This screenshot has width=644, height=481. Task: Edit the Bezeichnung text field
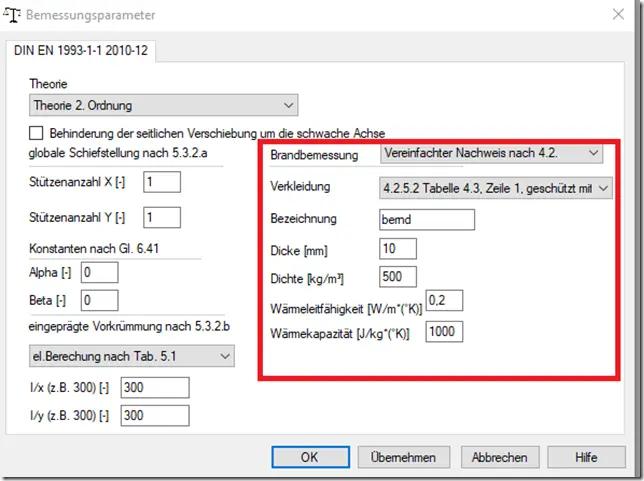point(427,219)
